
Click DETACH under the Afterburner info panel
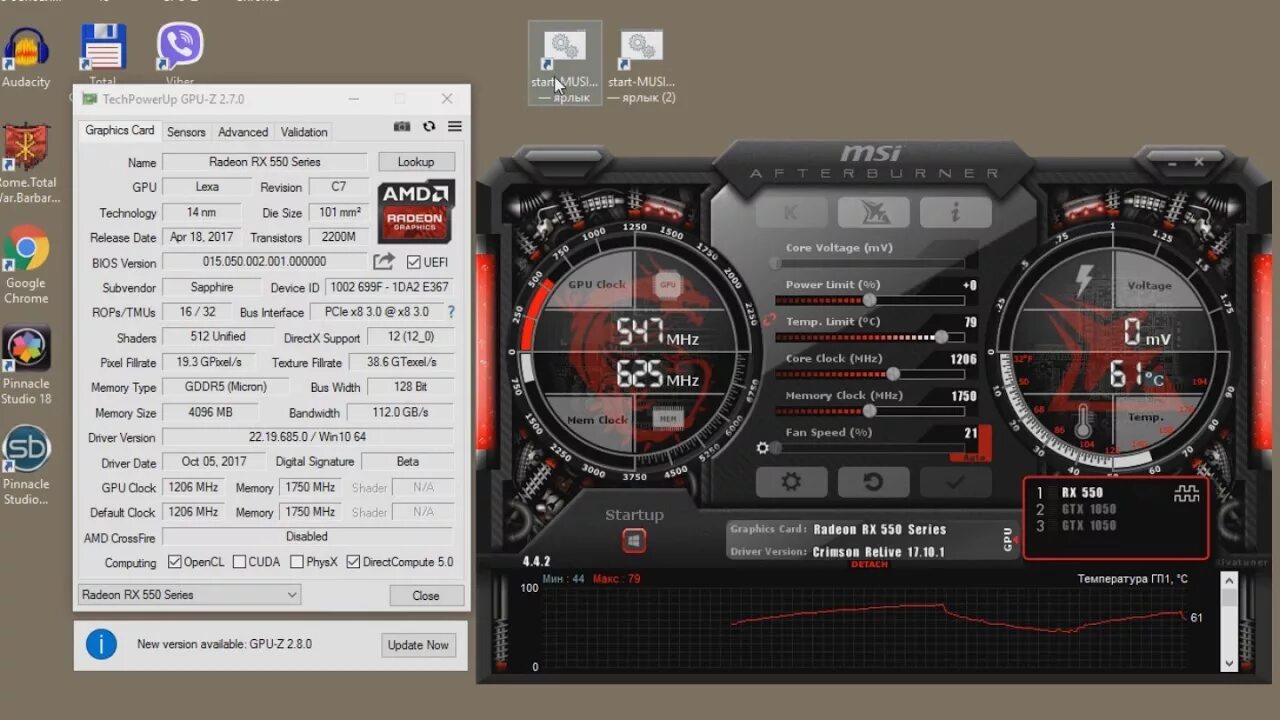(869, 565)
